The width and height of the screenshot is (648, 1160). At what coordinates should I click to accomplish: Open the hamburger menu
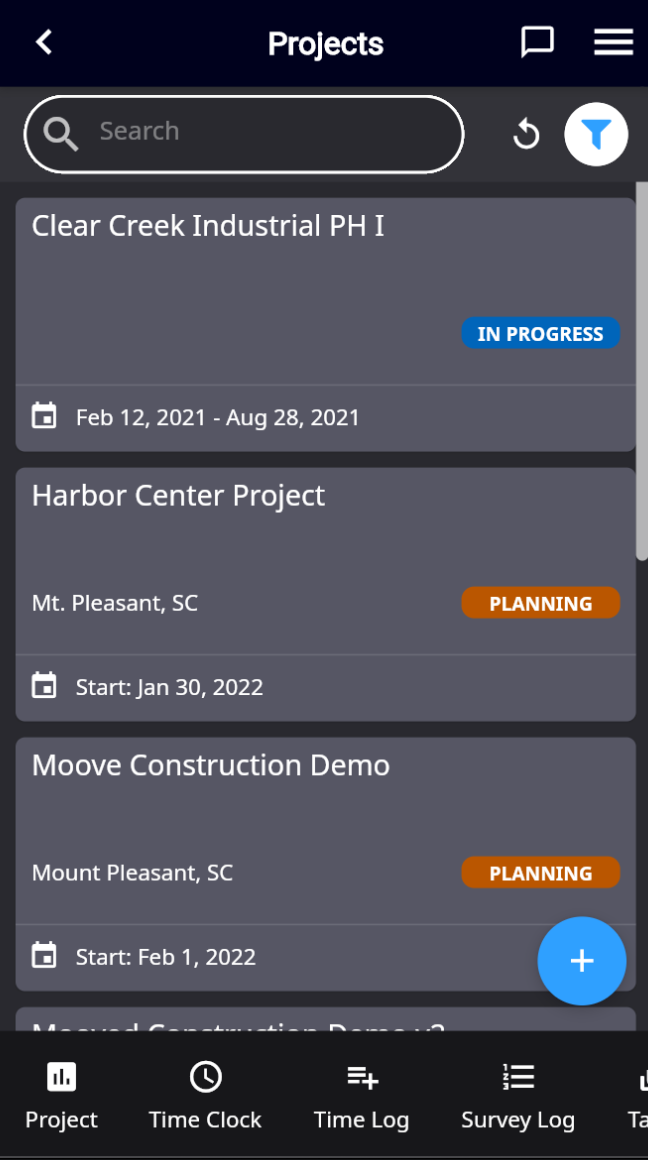pyautogui.click(x=613, y=42)
